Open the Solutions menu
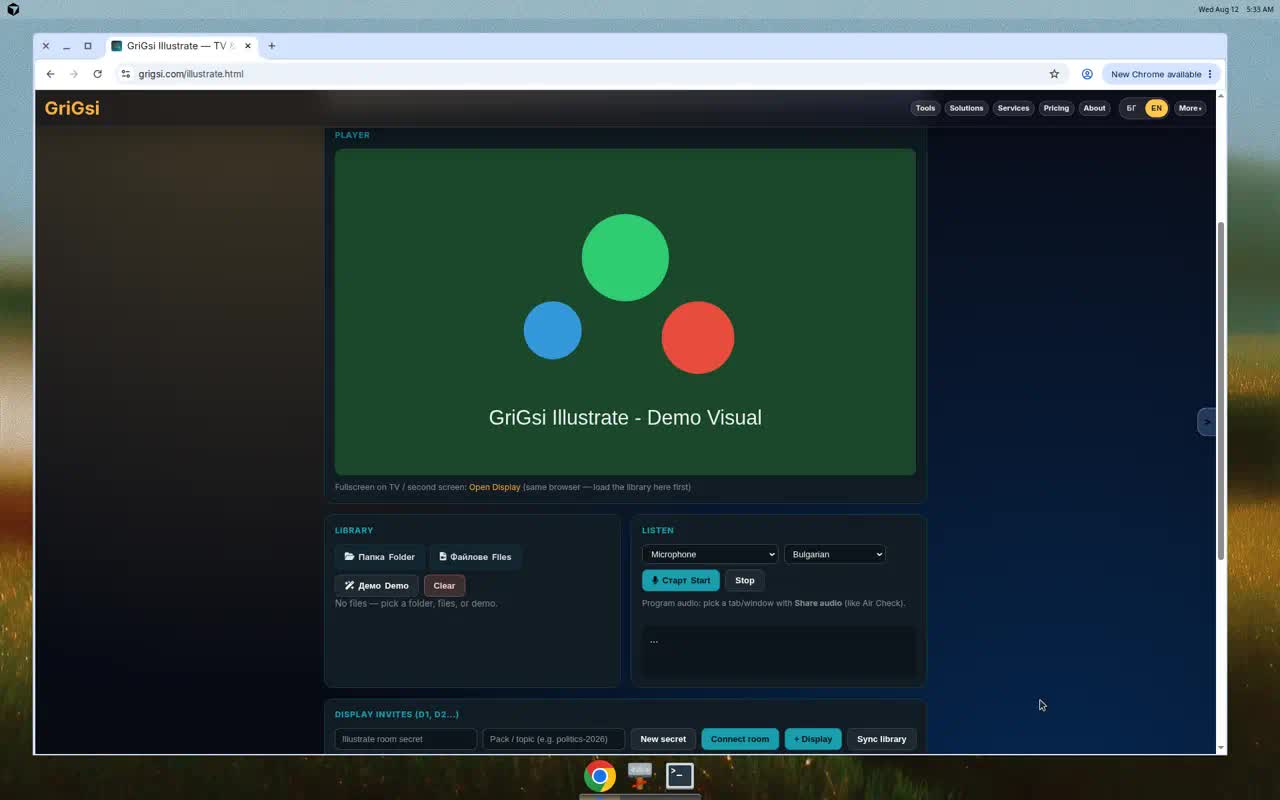This screenshot has height=800, width=1280. pyautogui.click(x=966, y=108)
